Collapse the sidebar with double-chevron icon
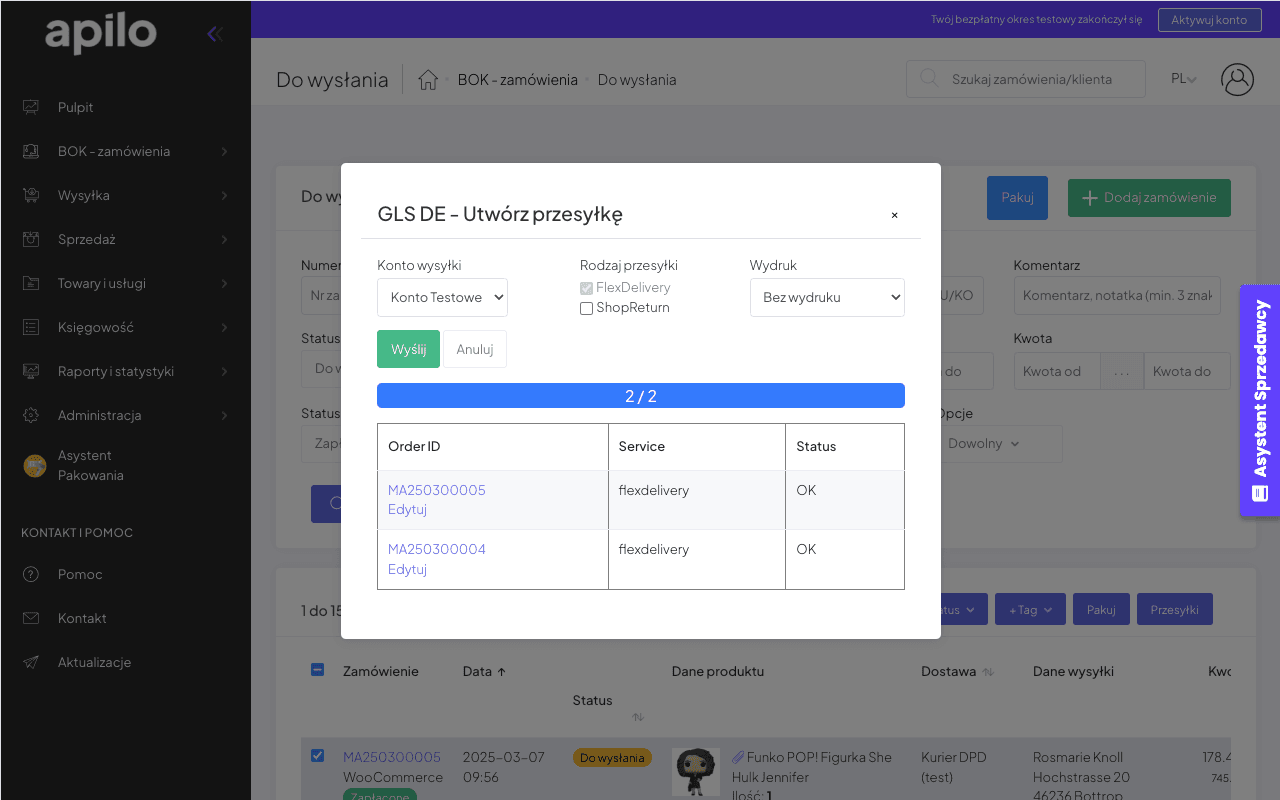Viewport: 1280px width, 800px height. (214, 35)
